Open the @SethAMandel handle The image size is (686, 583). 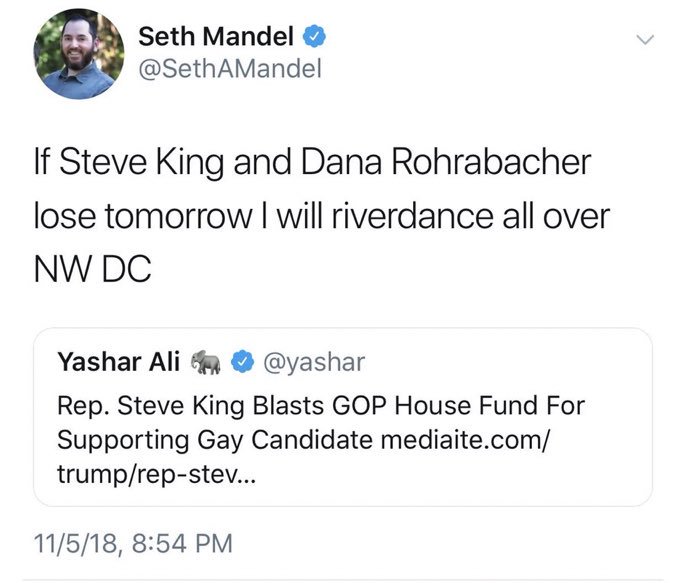click(230, 69)
